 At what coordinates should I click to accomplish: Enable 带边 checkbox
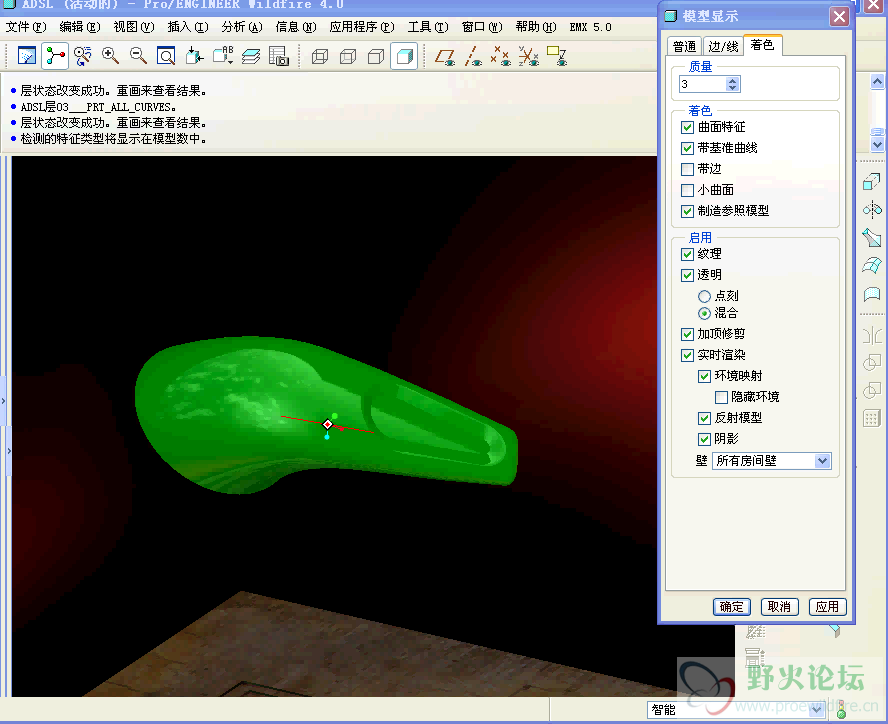688,169
